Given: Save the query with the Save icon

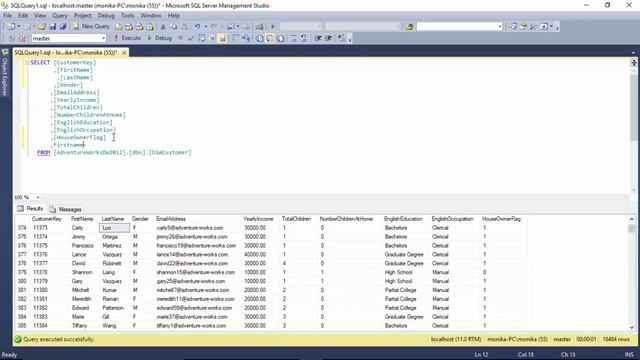Looking at the screenshot, I should point(52,27).
